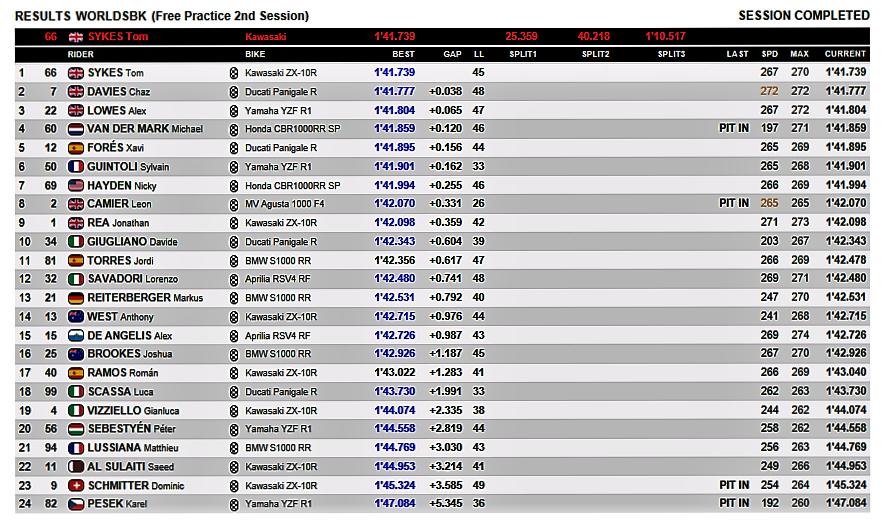Screen dimensions: 882x520
Task: Click PIT IN in VAN DER MARK's row
Action: 734,128
